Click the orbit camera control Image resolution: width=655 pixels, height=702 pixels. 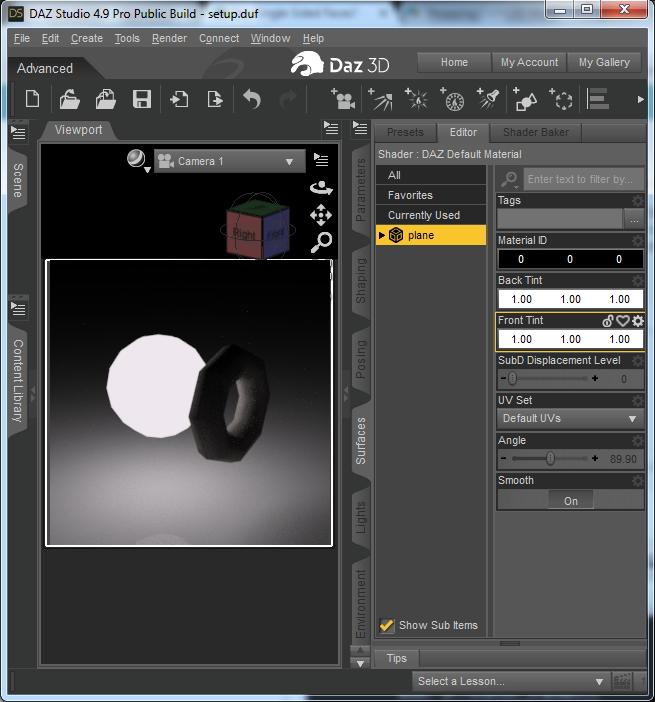[321, 188]
